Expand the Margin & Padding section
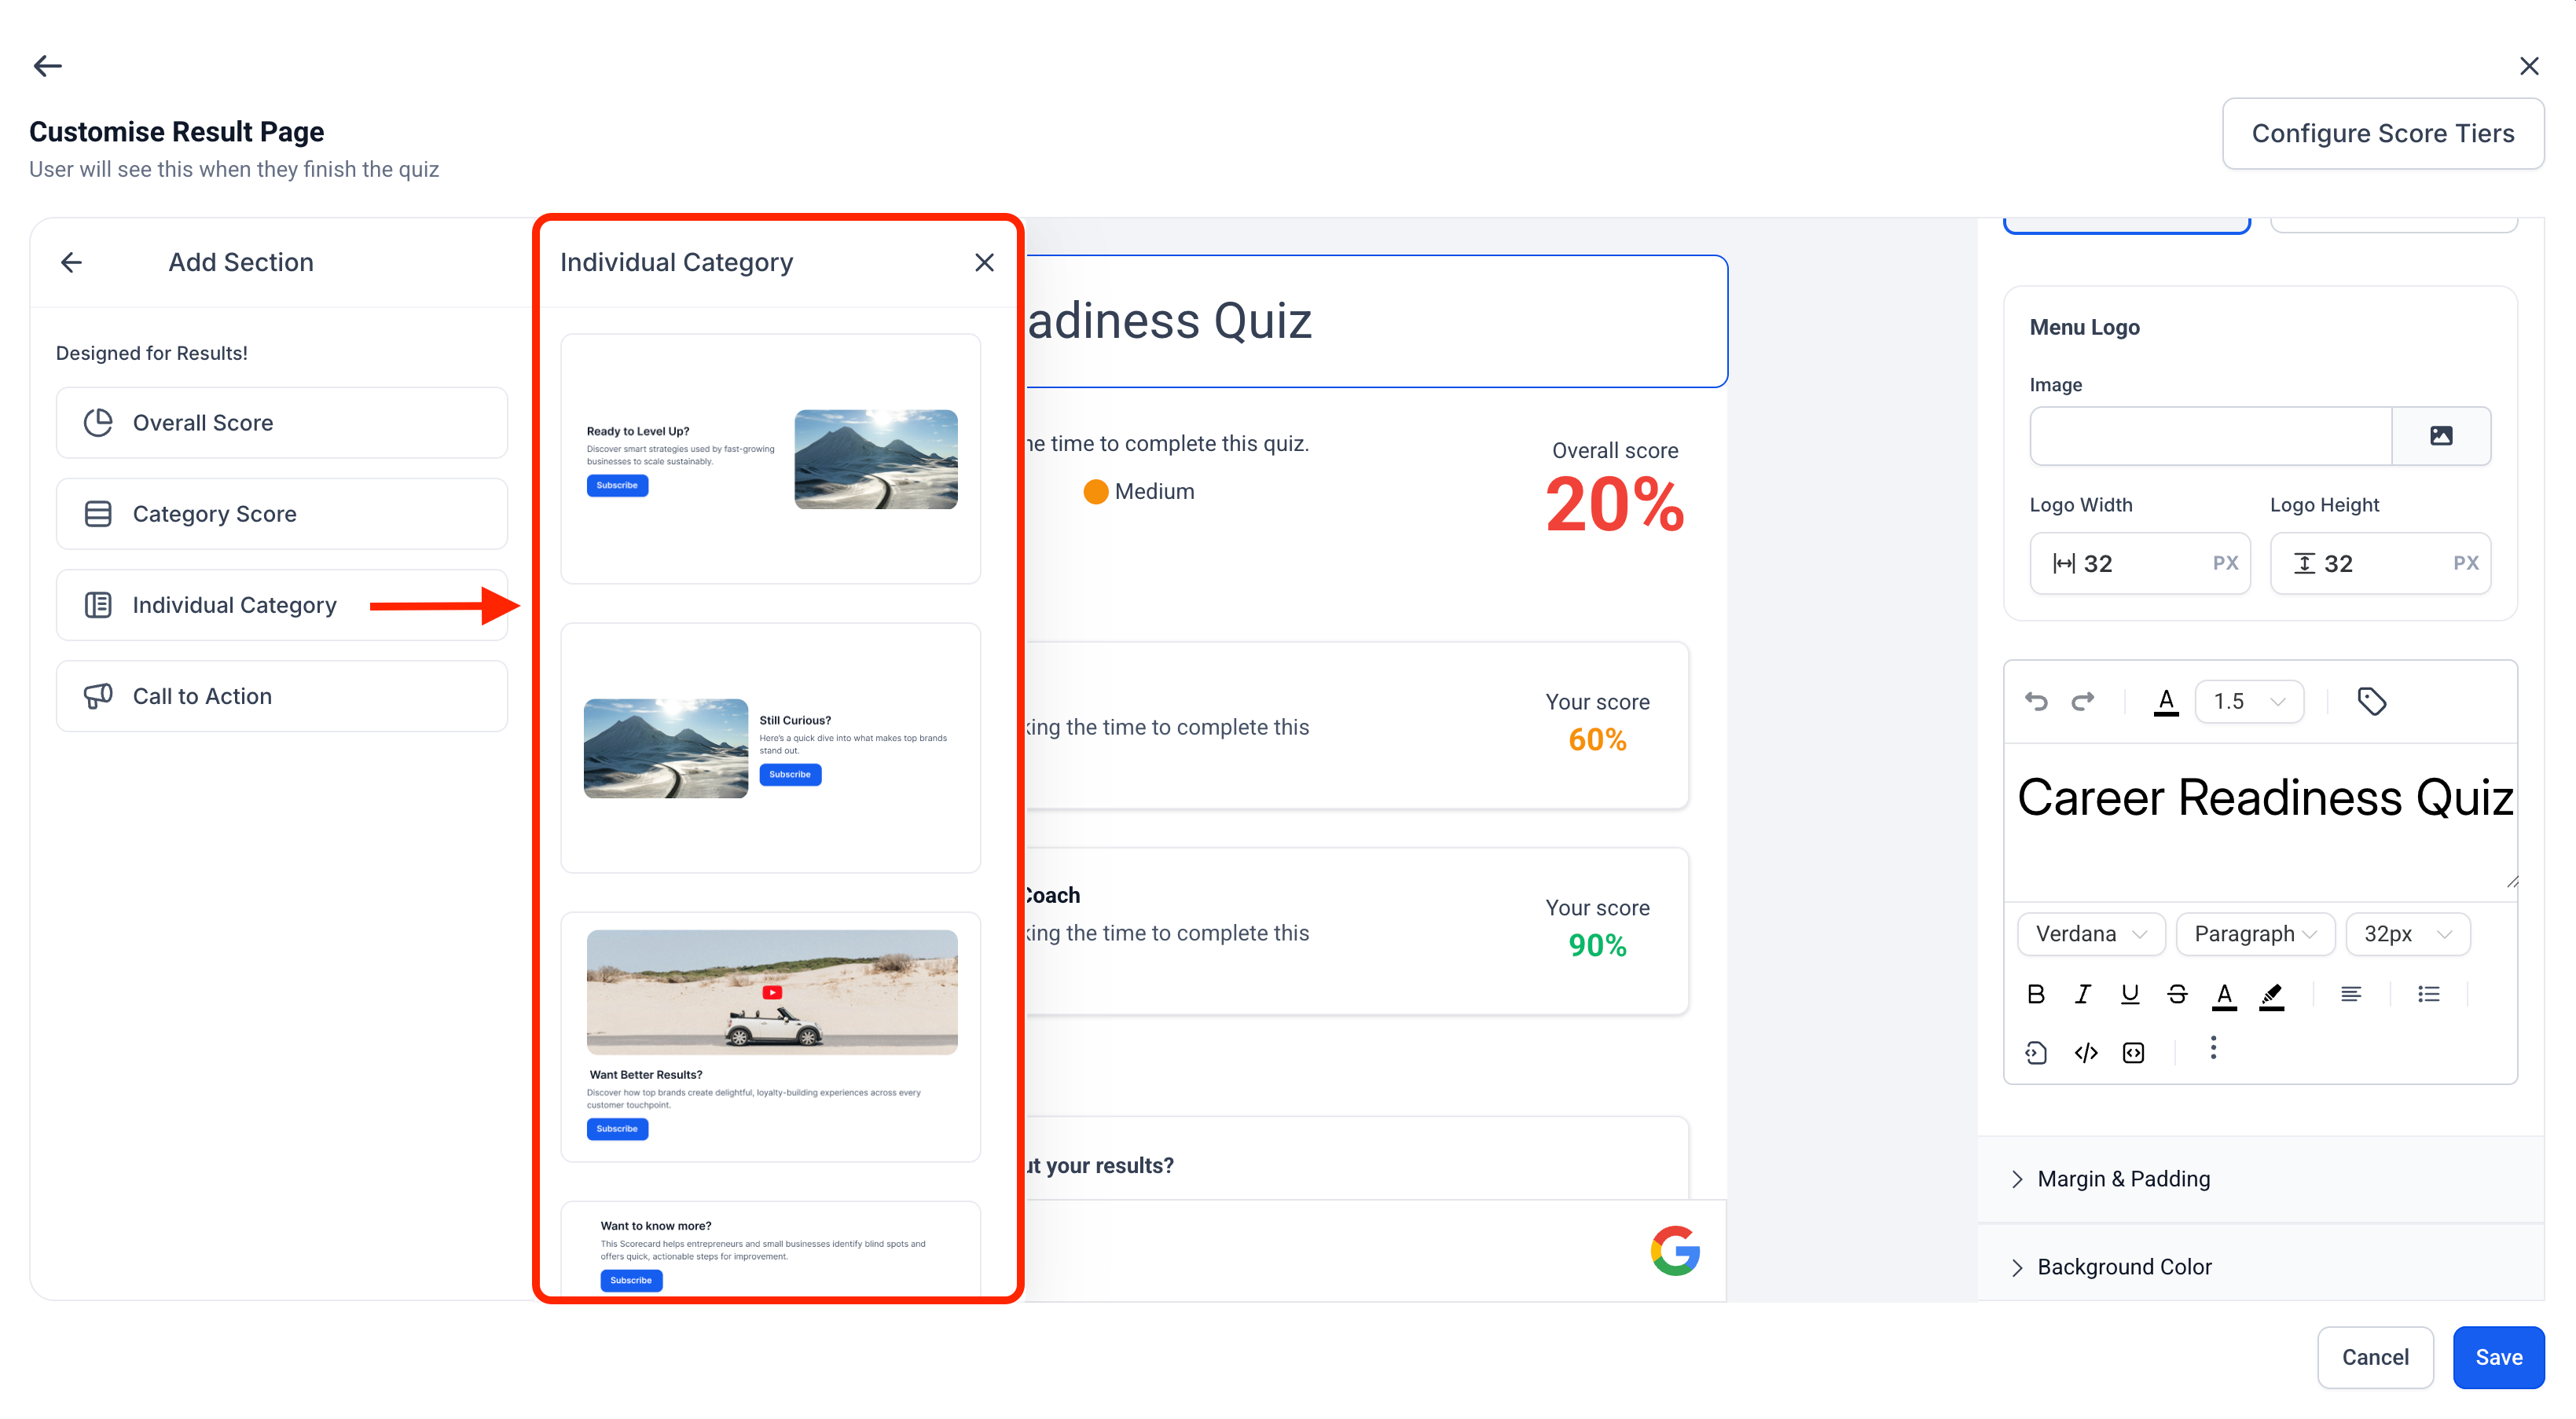2576x1419 pixels. click(x=2123, y=1179)
